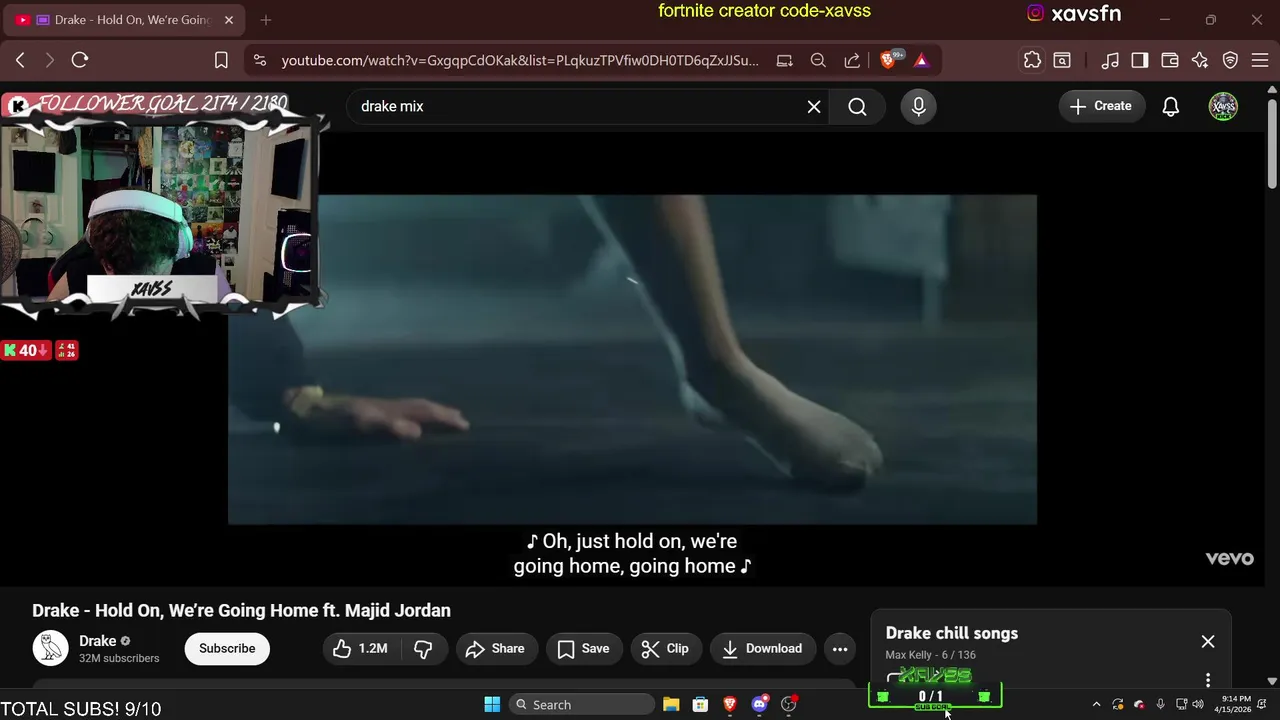Open playlist panel three-dot options menu
Screen dimensions: 1280x720
1208,680
